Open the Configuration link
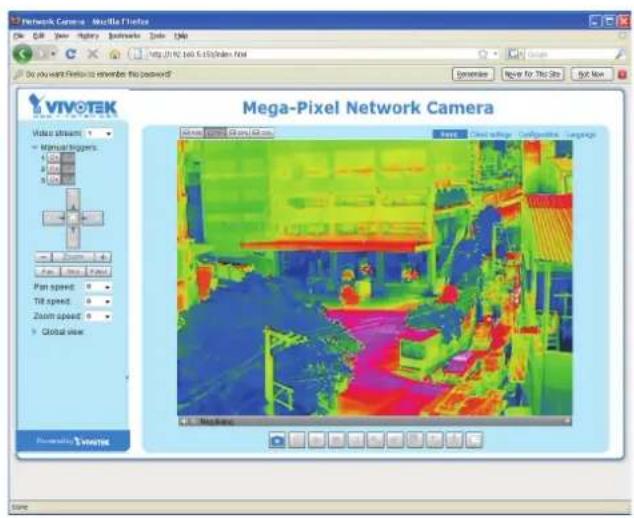The width and height of the screenshot is (634, 518). point(539,134)
